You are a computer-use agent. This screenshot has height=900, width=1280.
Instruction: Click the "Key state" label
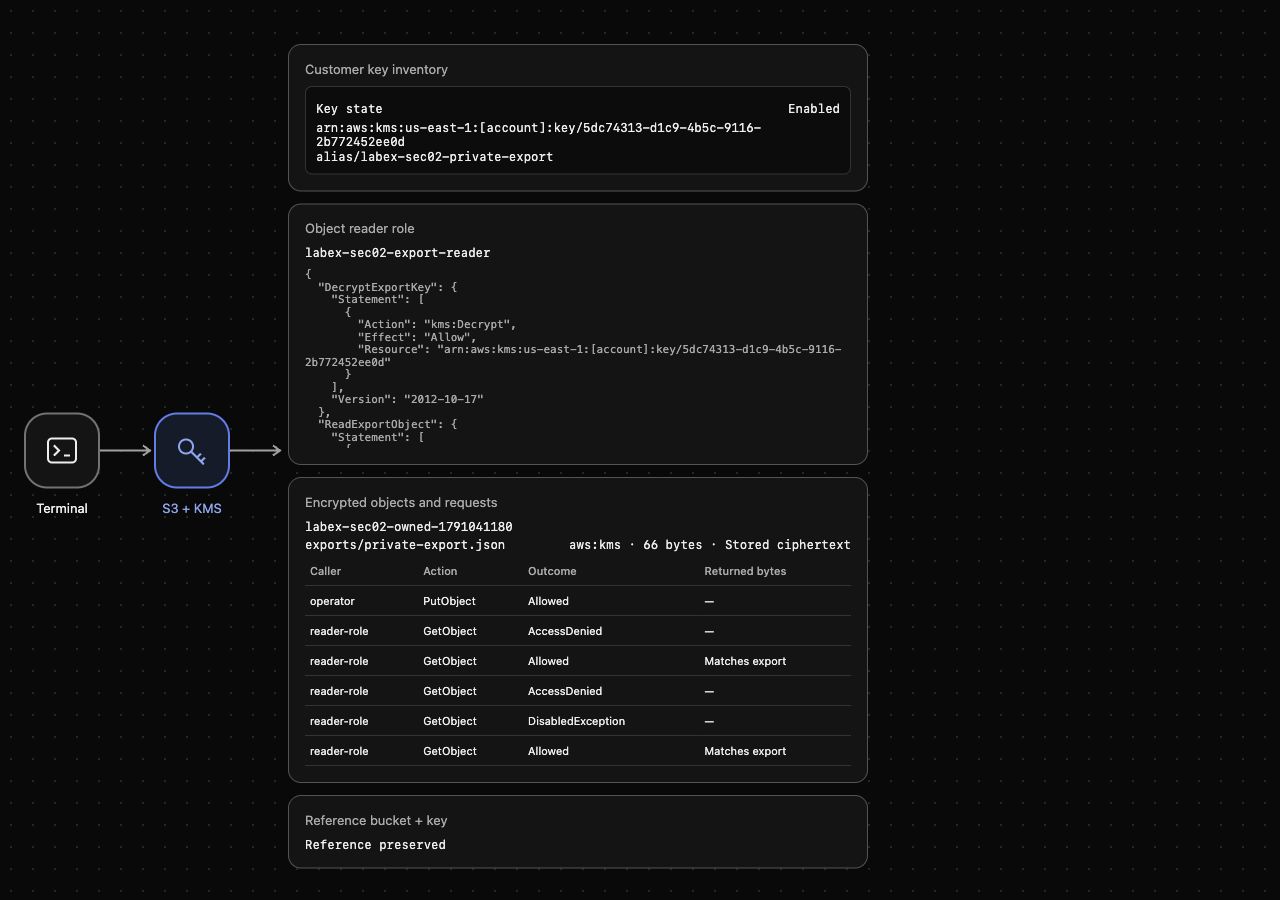pyautogui.click(x=349, y=109)
